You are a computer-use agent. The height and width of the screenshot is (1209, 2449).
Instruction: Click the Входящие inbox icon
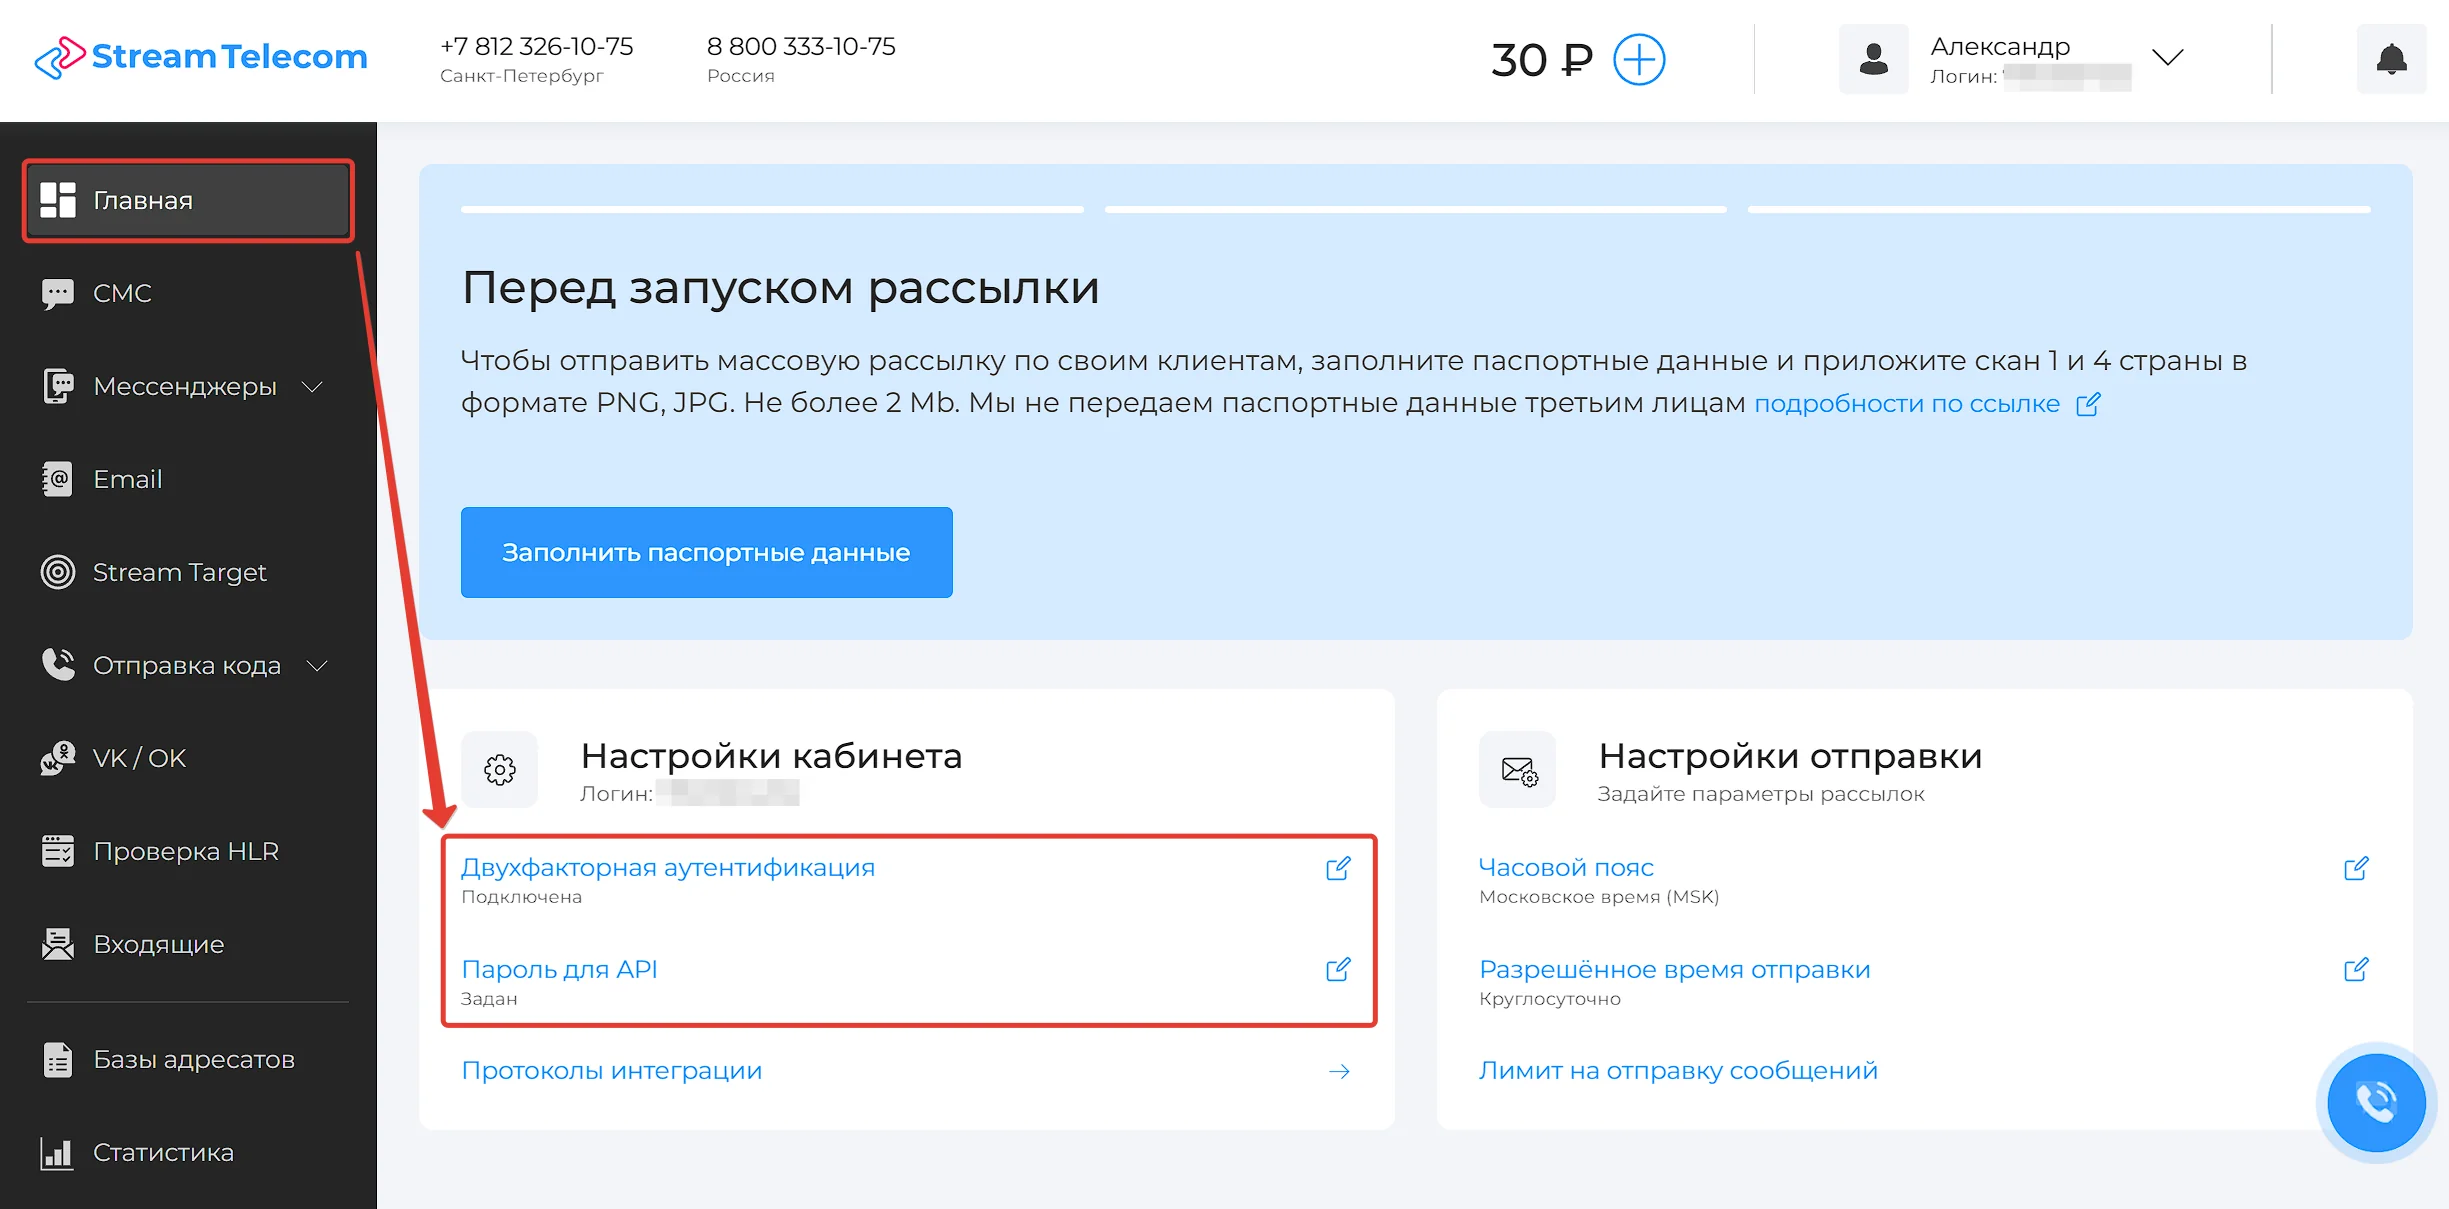tap(58, 944)
